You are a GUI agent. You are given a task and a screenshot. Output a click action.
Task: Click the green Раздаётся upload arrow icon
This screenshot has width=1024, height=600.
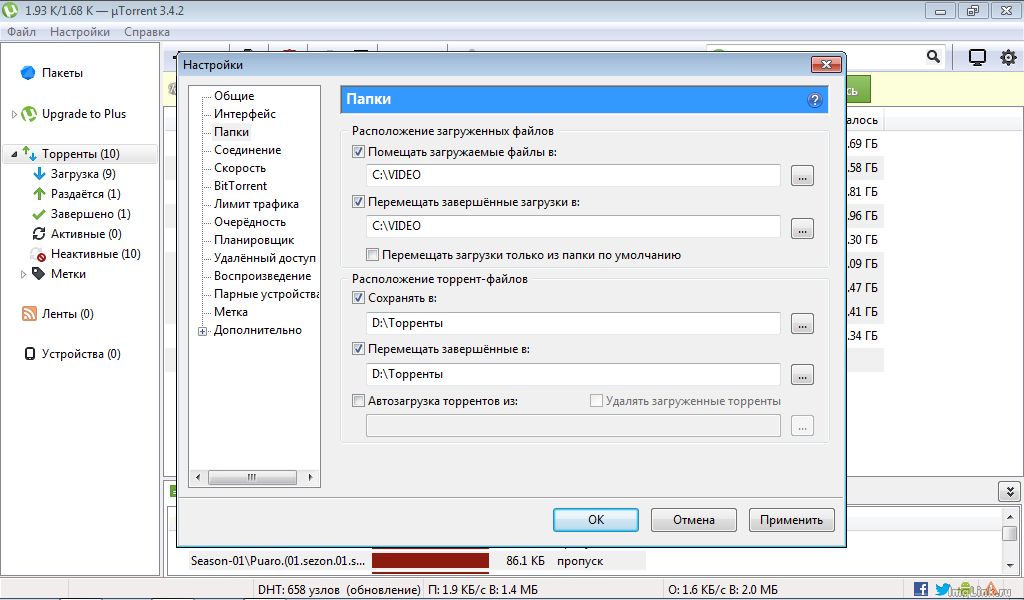(39, 194)
